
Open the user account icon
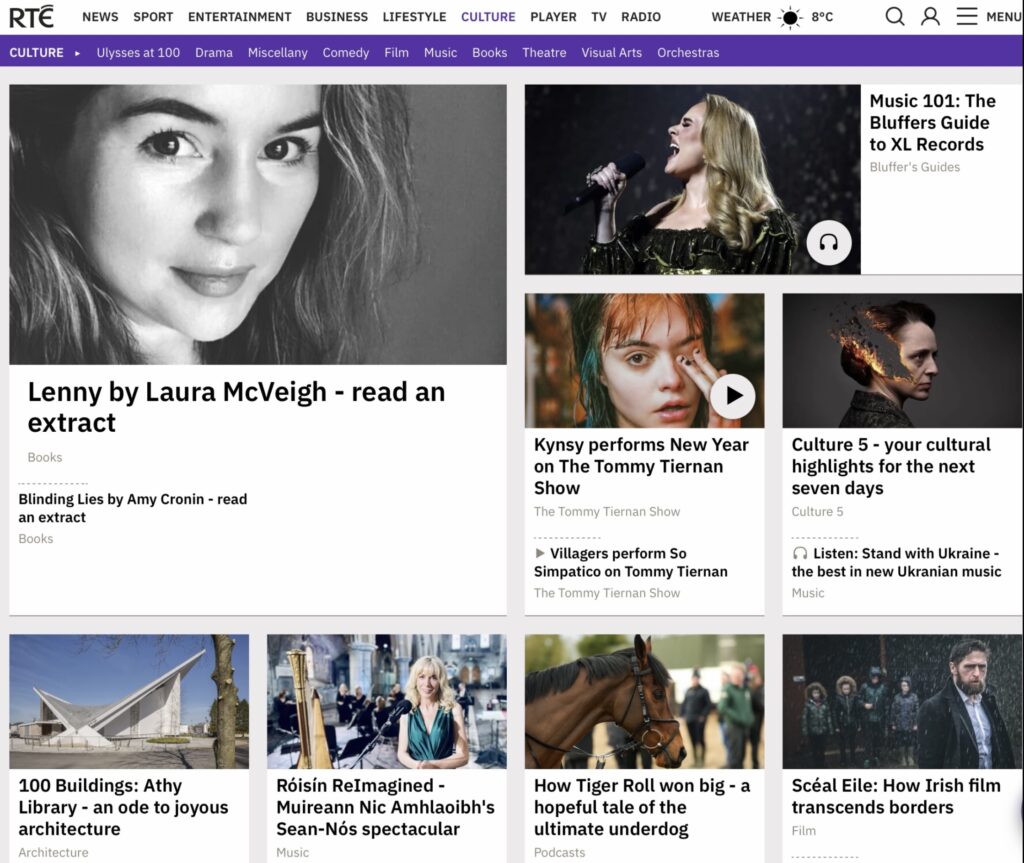click(930, 16)
